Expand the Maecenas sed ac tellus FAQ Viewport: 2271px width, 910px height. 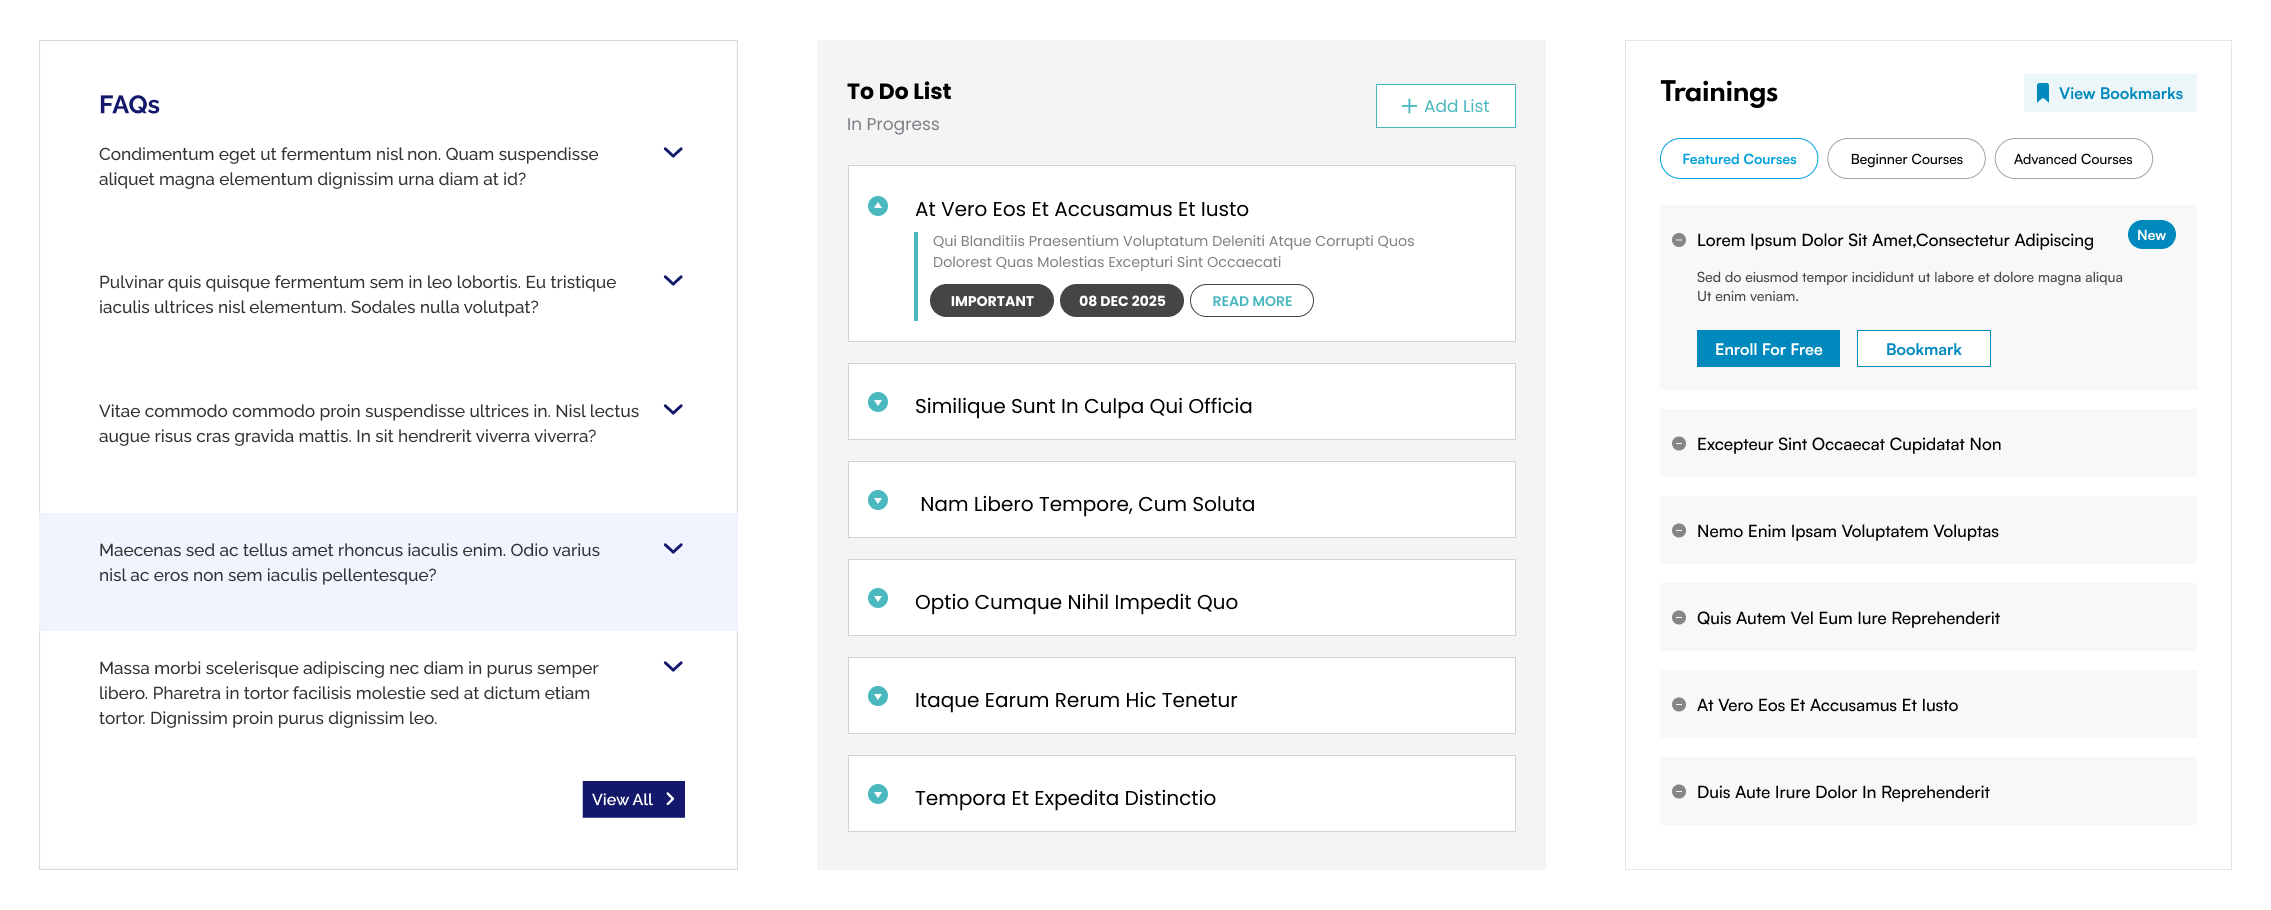pos(673,549)
